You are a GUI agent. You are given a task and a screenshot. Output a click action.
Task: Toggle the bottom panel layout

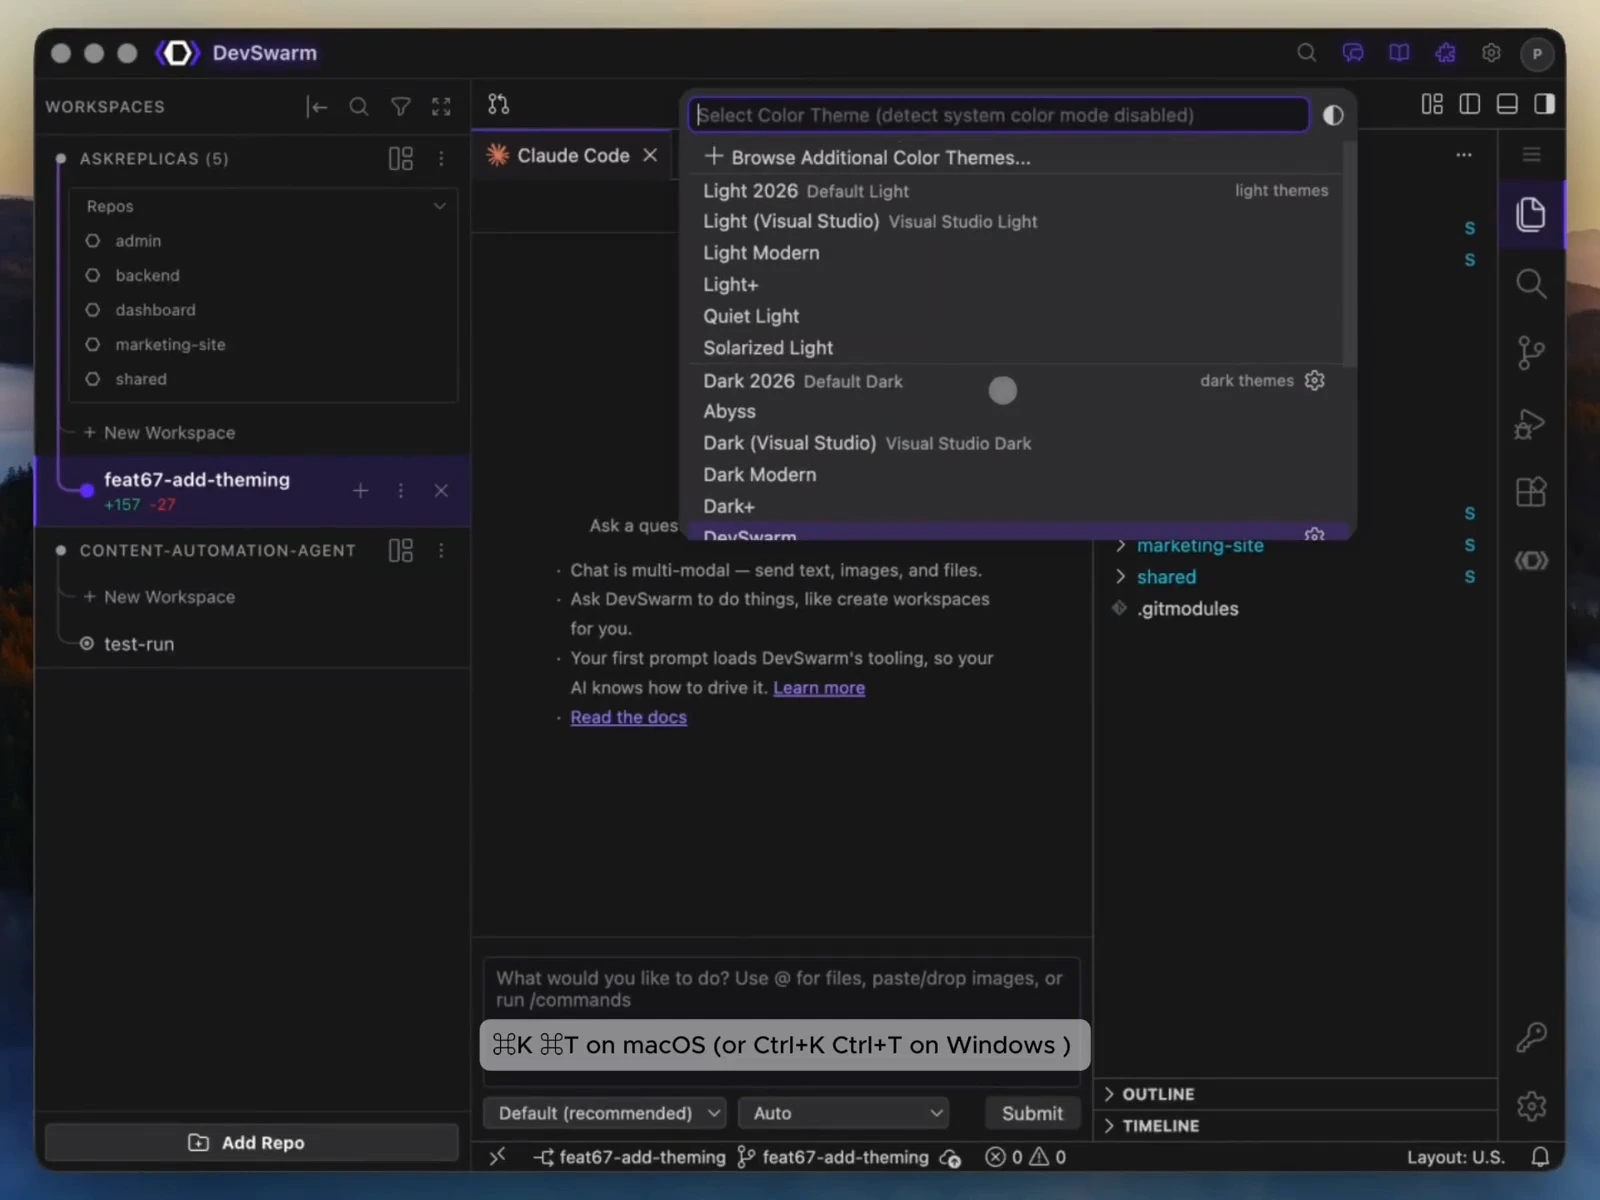coord(1507,104)
